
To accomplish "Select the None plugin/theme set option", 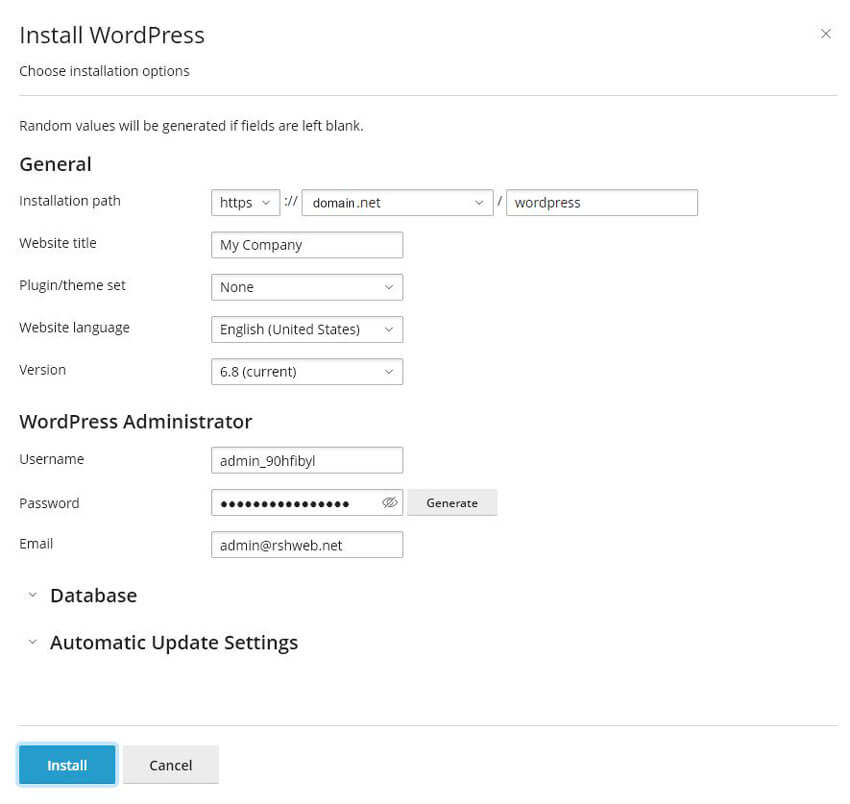I will coord(306,287).
